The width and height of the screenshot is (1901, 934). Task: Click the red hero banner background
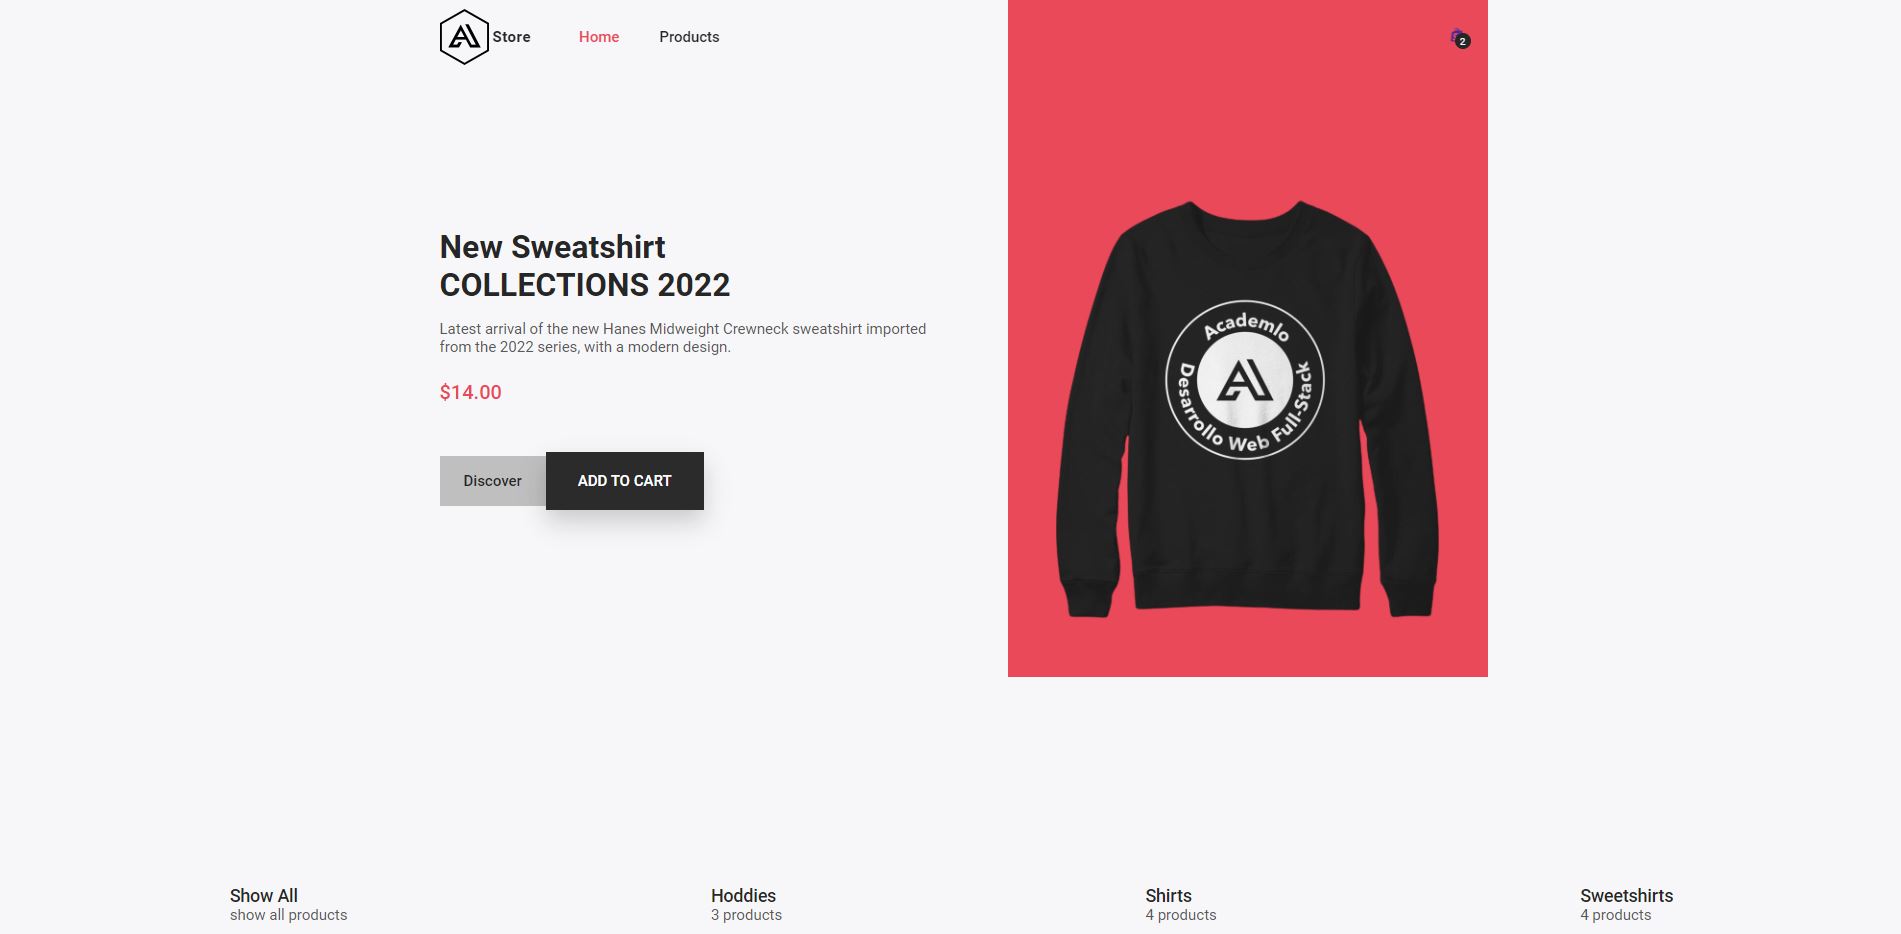[1248, 120]
